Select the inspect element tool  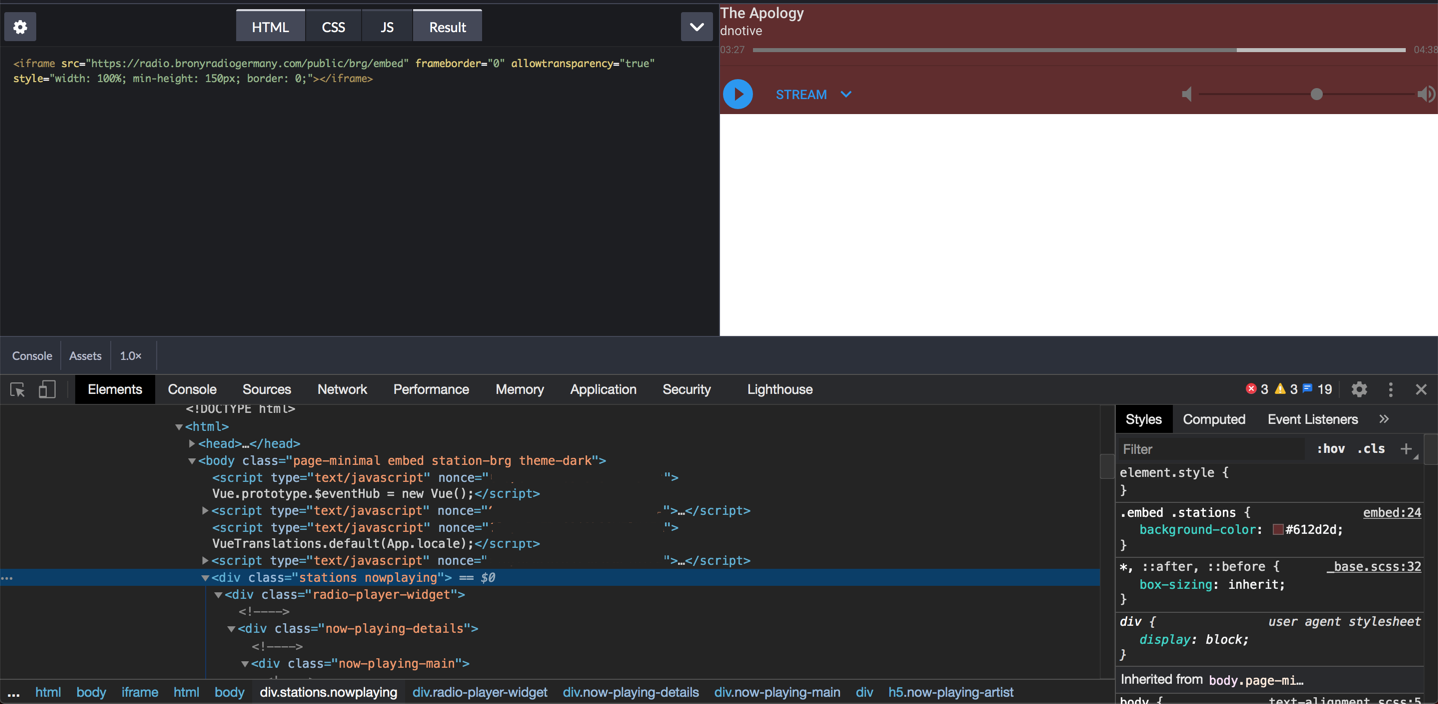(16, 389)
